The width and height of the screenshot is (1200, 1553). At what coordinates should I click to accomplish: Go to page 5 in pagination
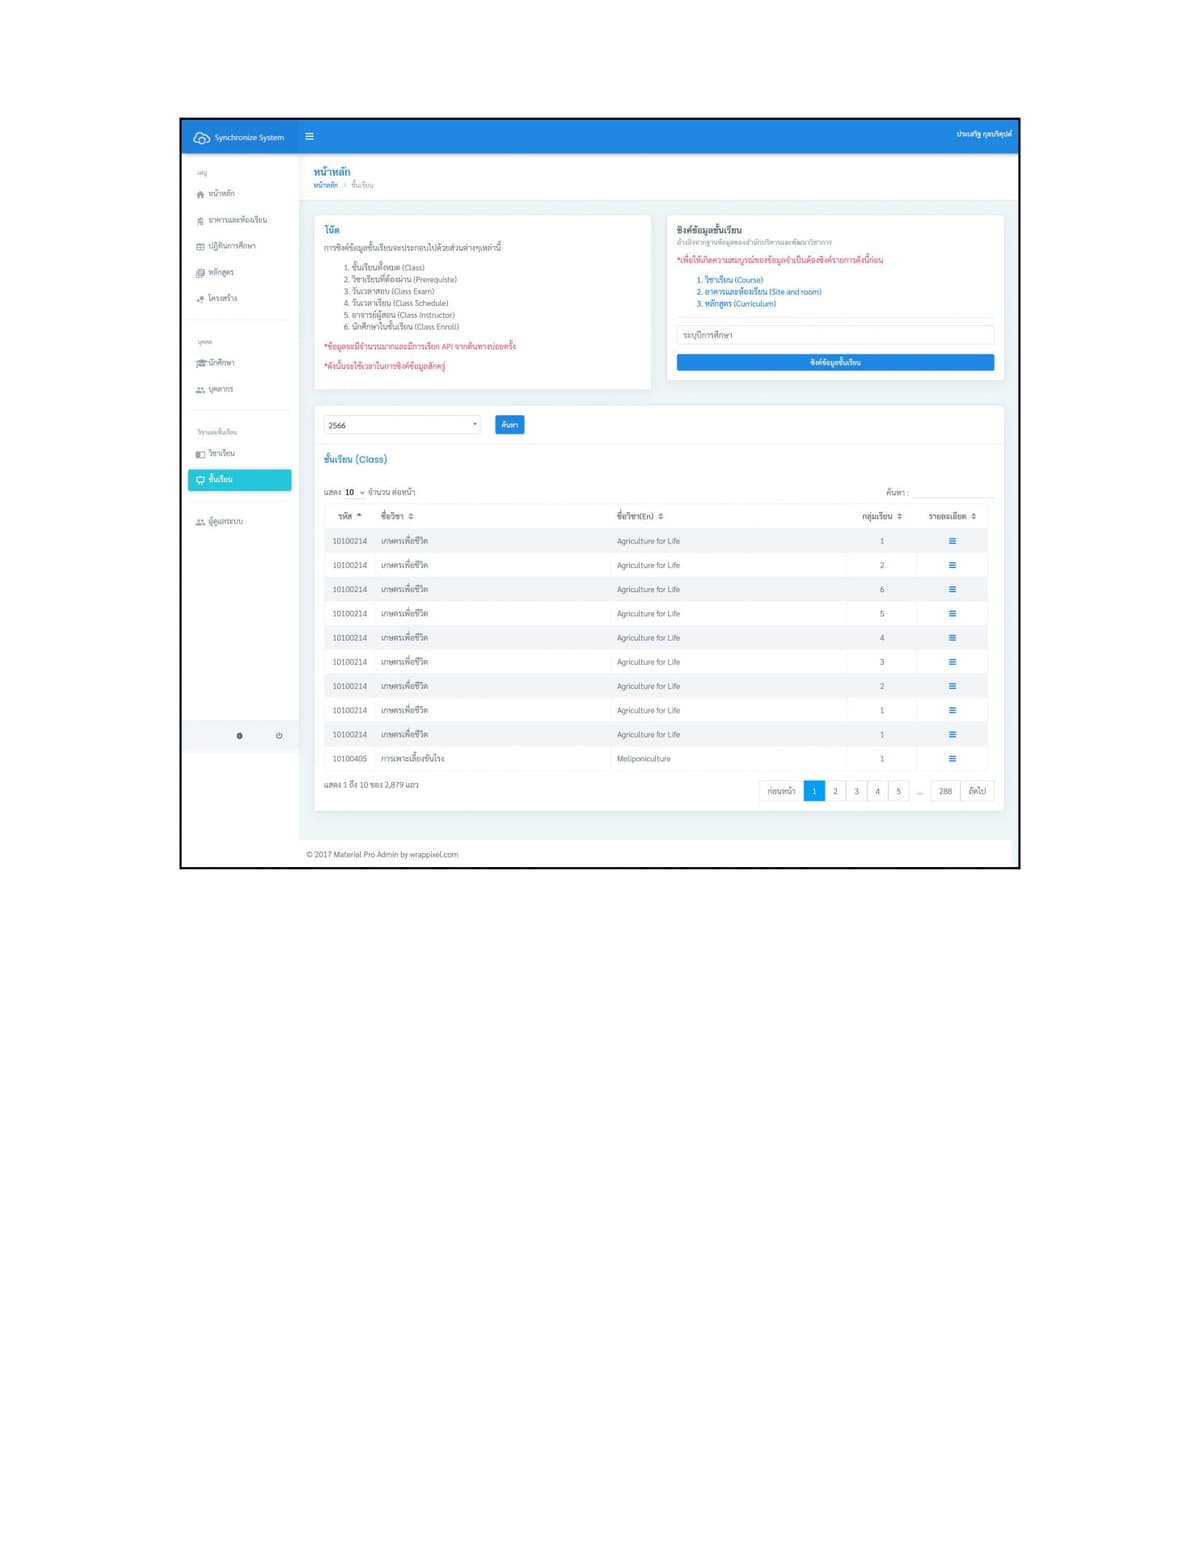pyautogui.click(x=898, y=791)
